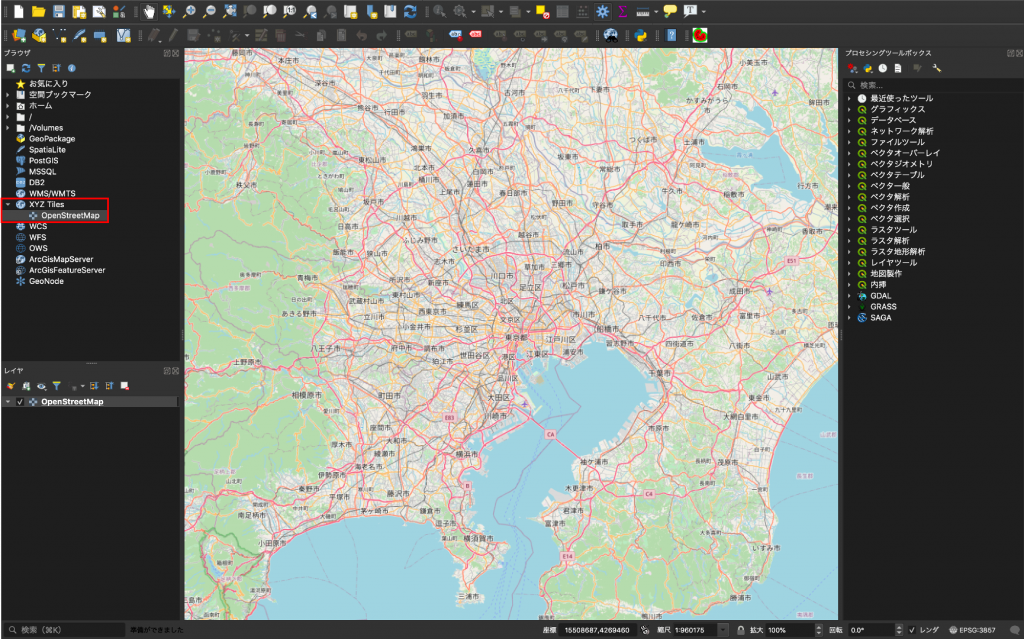Open the help contents book icon
This screenshot has width=1024, height=639.
point(671,35)
